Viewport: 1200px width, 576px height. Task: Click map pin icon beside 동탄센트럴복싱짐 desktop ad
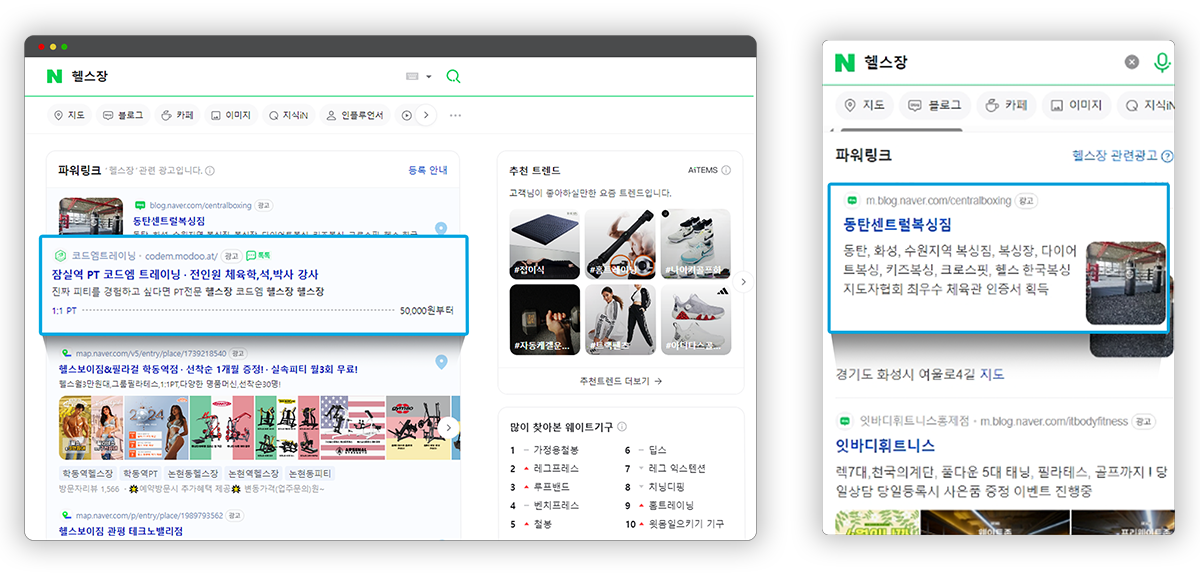click(441, 229)
